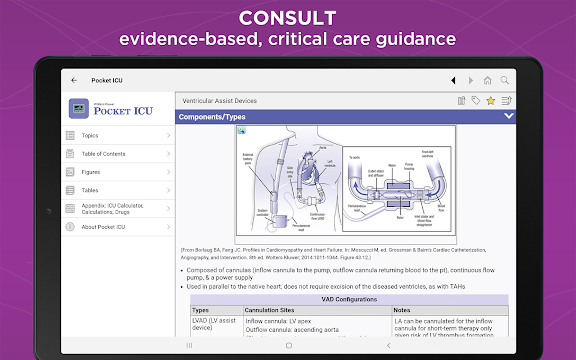The width and height of the screenshot is (576, 360).
Task: Click the tag icon in topic bar
Action: click(476, 101)
